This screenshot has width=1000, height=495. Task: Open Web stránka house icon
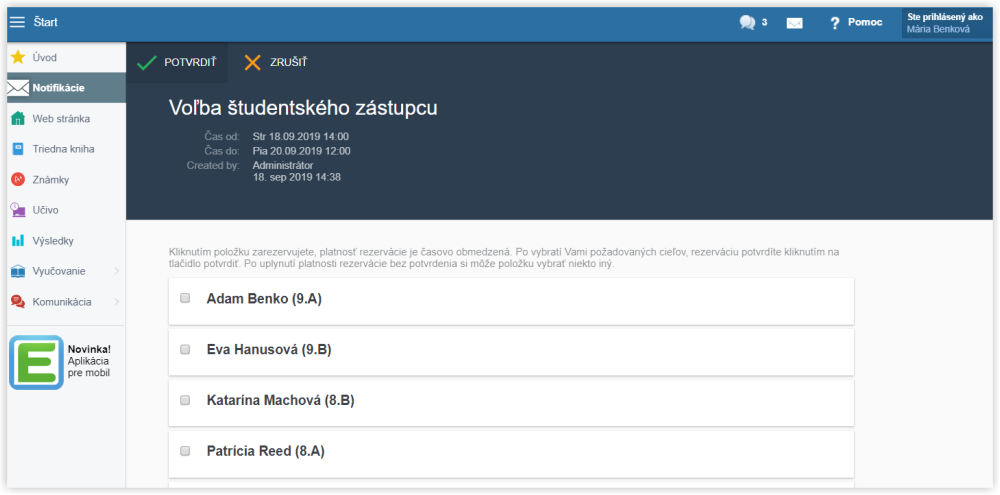tap(18, 119)
